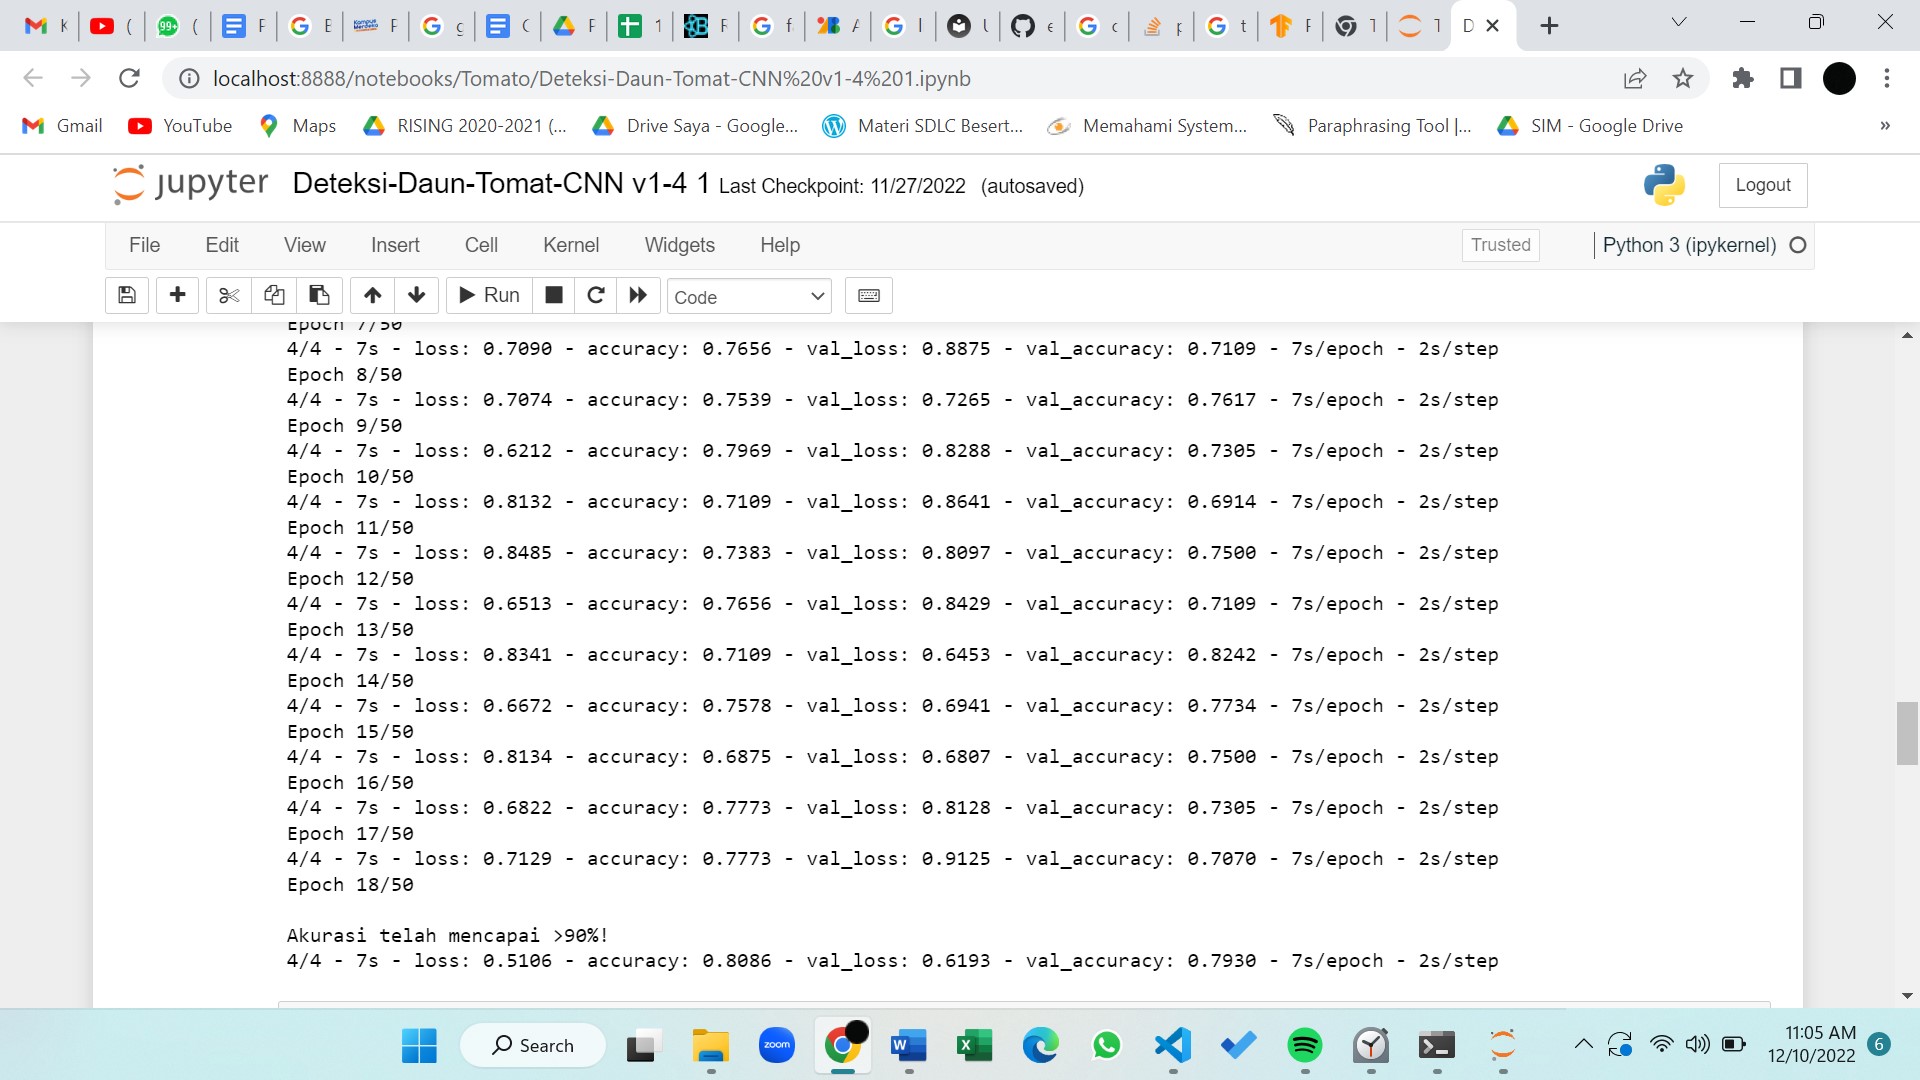
Task: Restart kernel and run all fast-forward icon
Action: [638, 295]
